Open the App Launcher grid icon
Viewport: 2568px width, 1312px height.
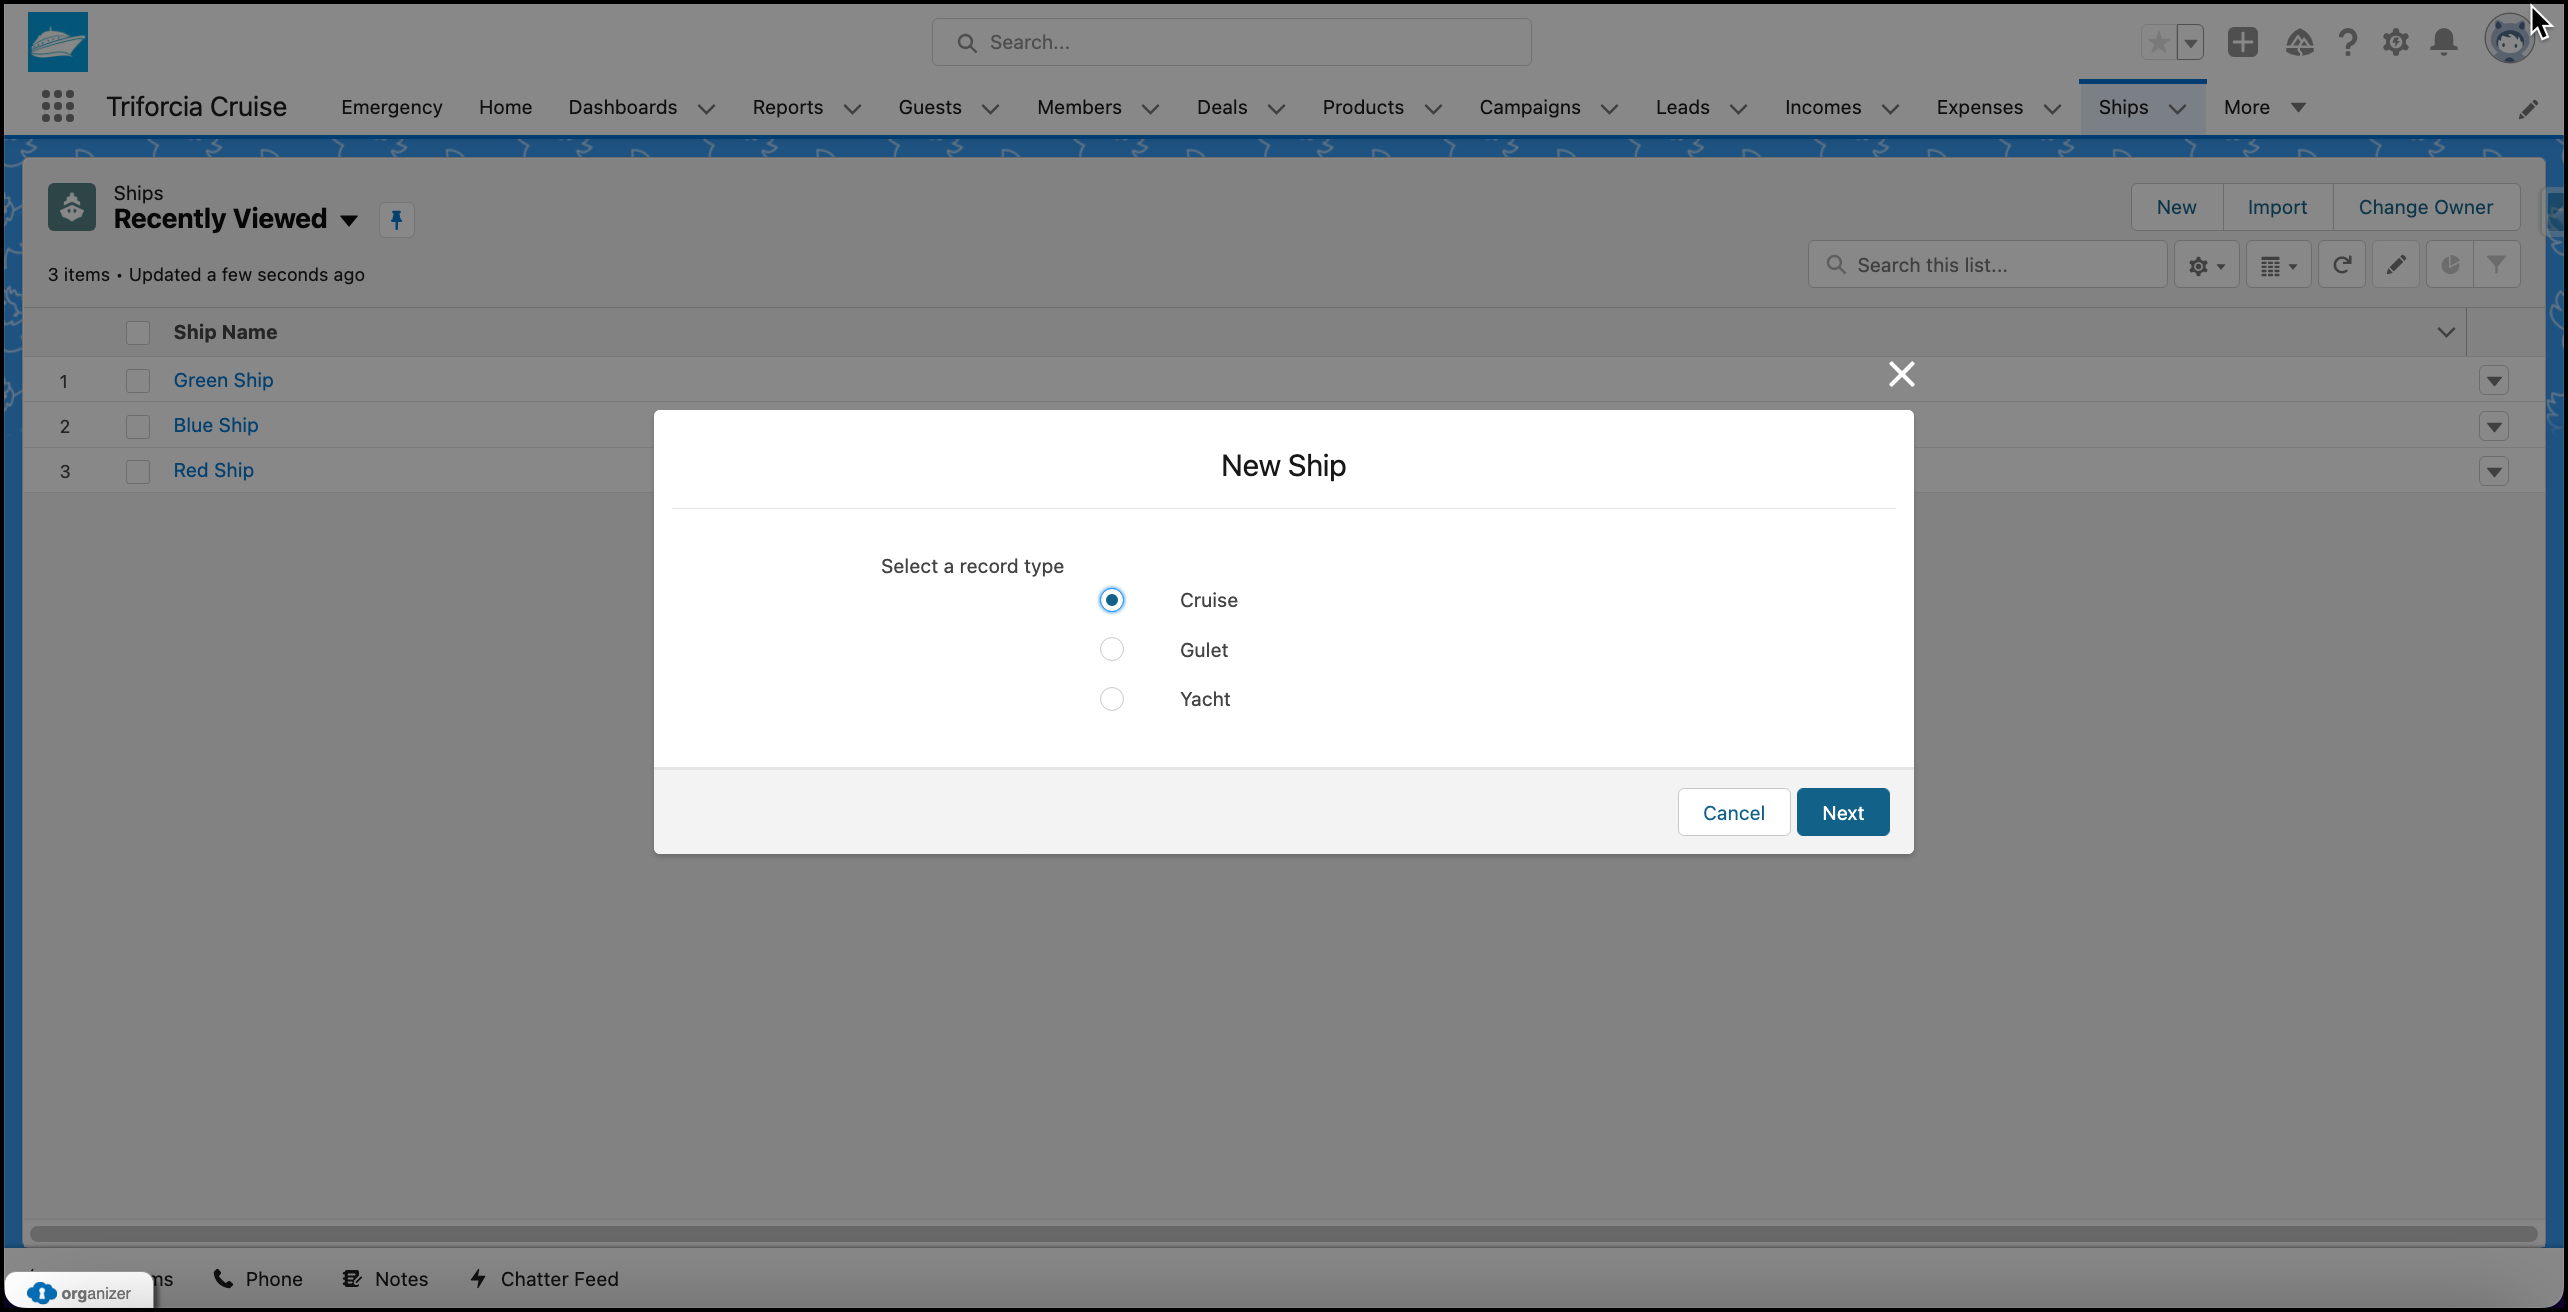pyautogui.click(x=58, y=106)
